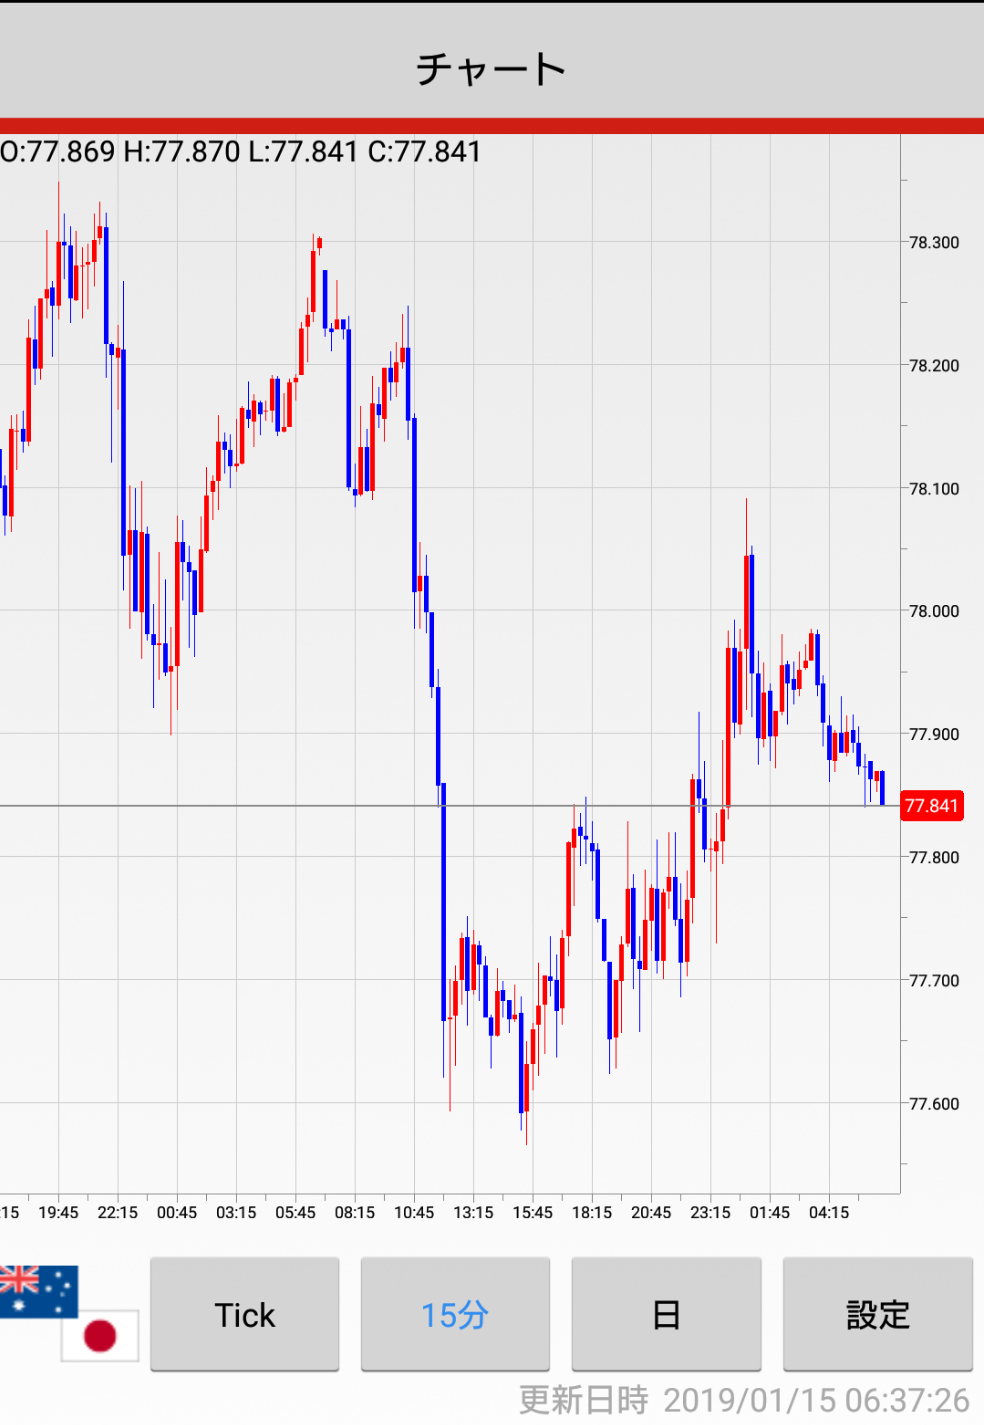The height and width of the screenshot is (1425, 984).
Task: Switch to the Tick chart view
Action: click(x=245, y=1314)
